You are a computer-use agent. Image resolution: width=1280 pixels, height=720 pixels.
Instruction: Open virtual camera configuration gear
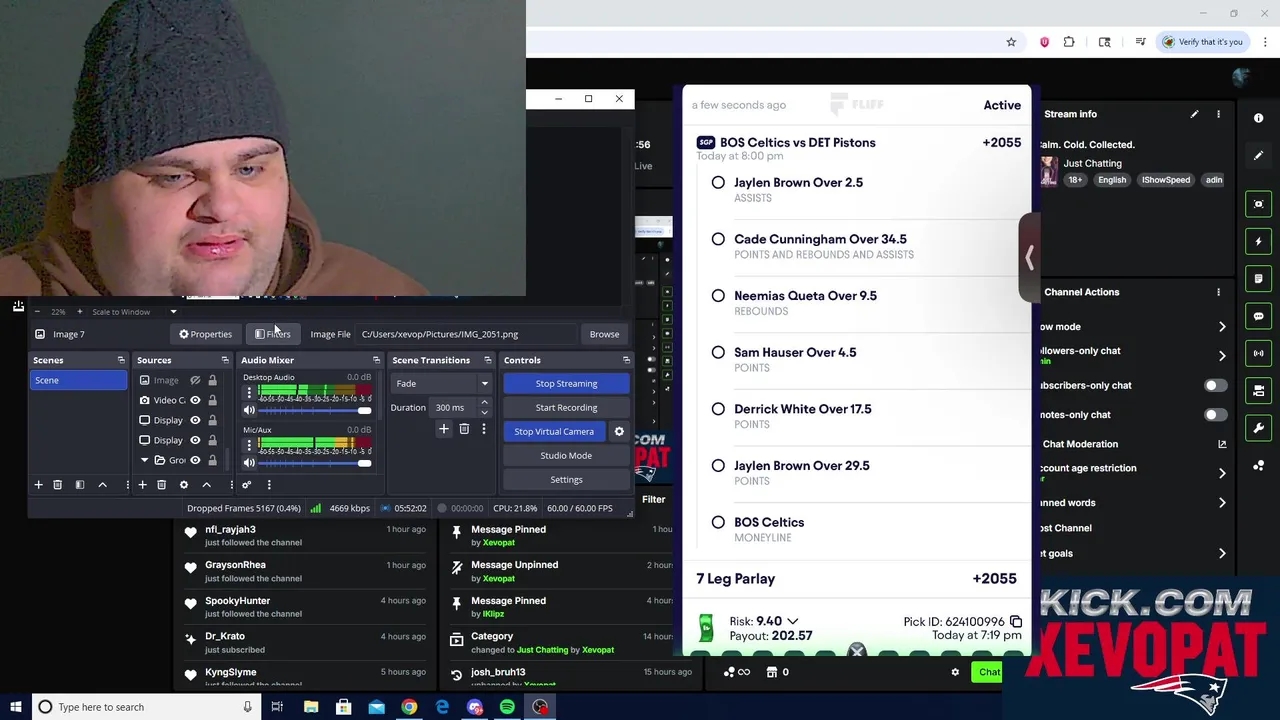pyautogui.click(x=619, y=432)
